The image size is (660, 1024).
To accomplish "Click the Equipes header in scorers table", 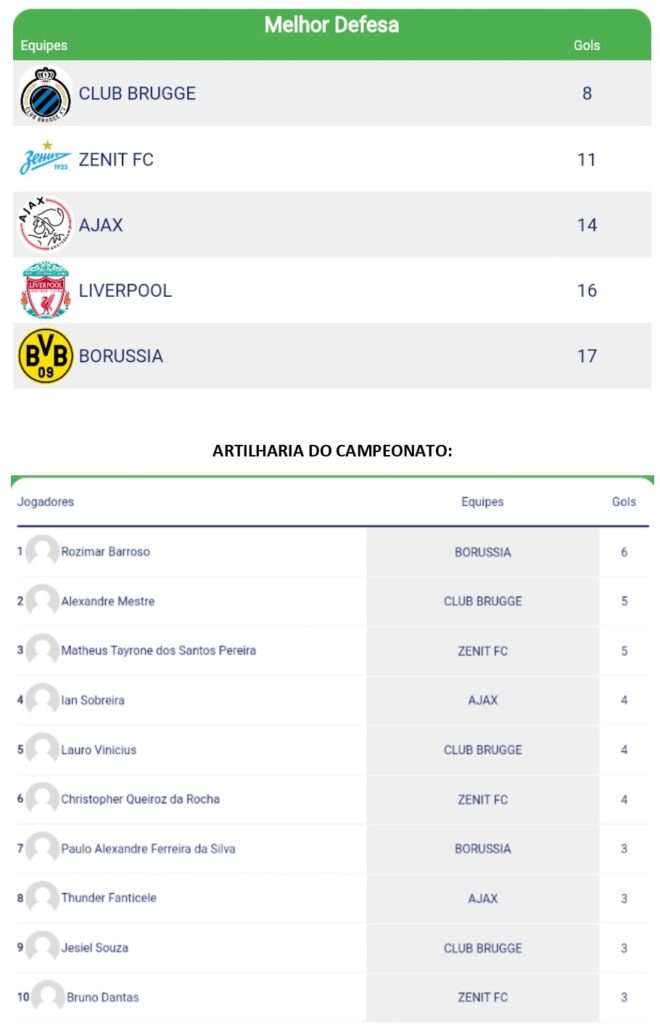I will (482, 502).
